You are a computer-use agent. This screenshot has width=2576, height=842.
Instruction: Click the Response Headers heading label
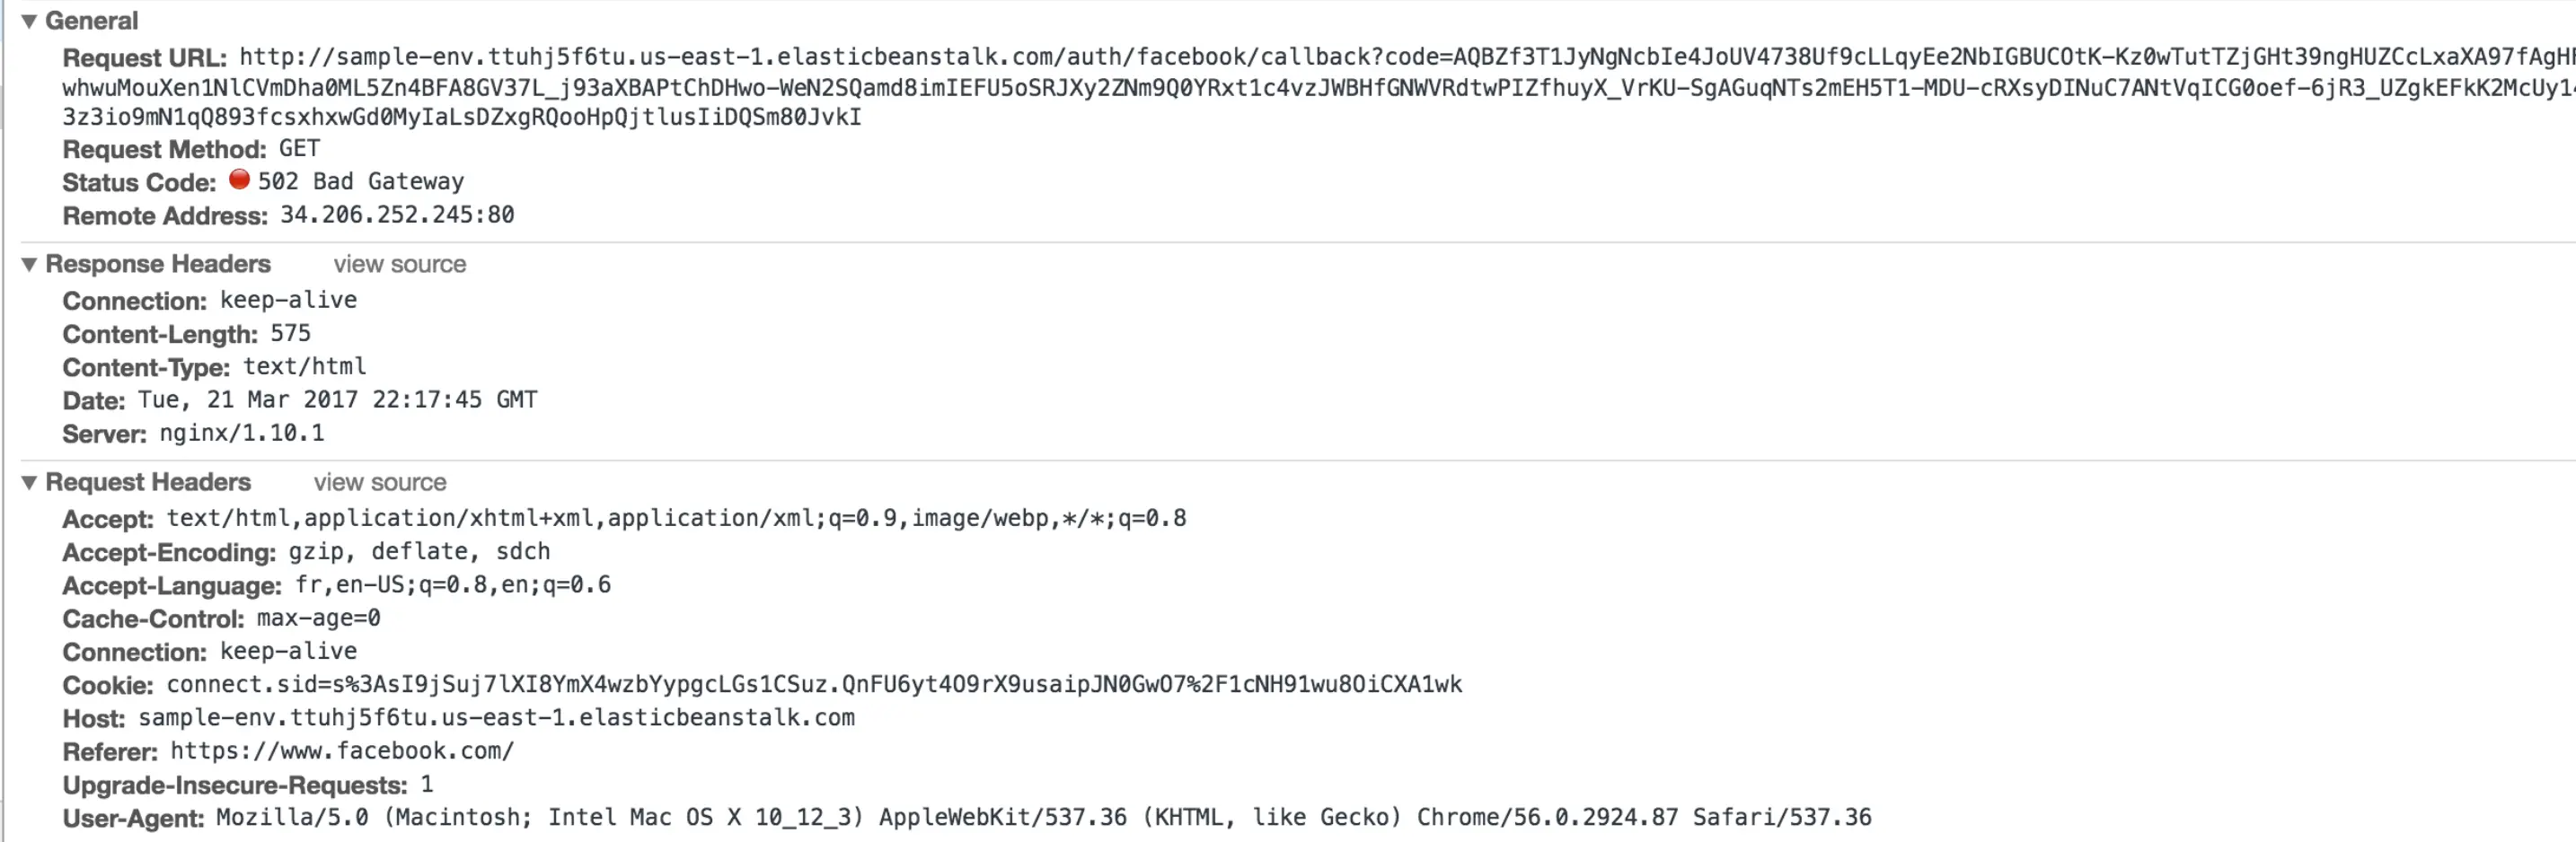click(158, 264)
